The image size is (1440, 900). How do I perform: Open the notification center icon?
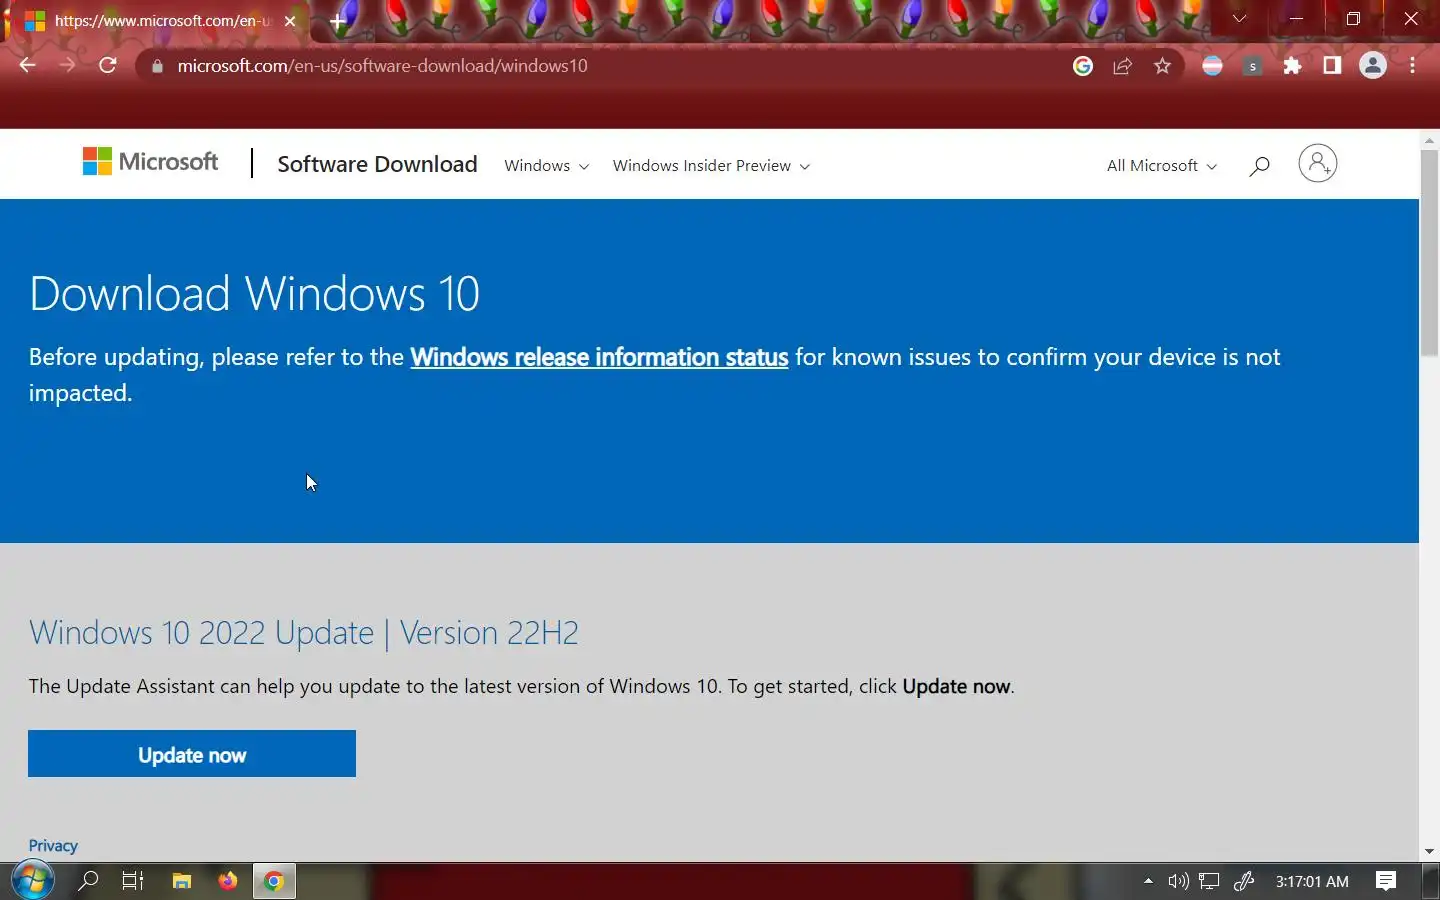(1386, 881)
